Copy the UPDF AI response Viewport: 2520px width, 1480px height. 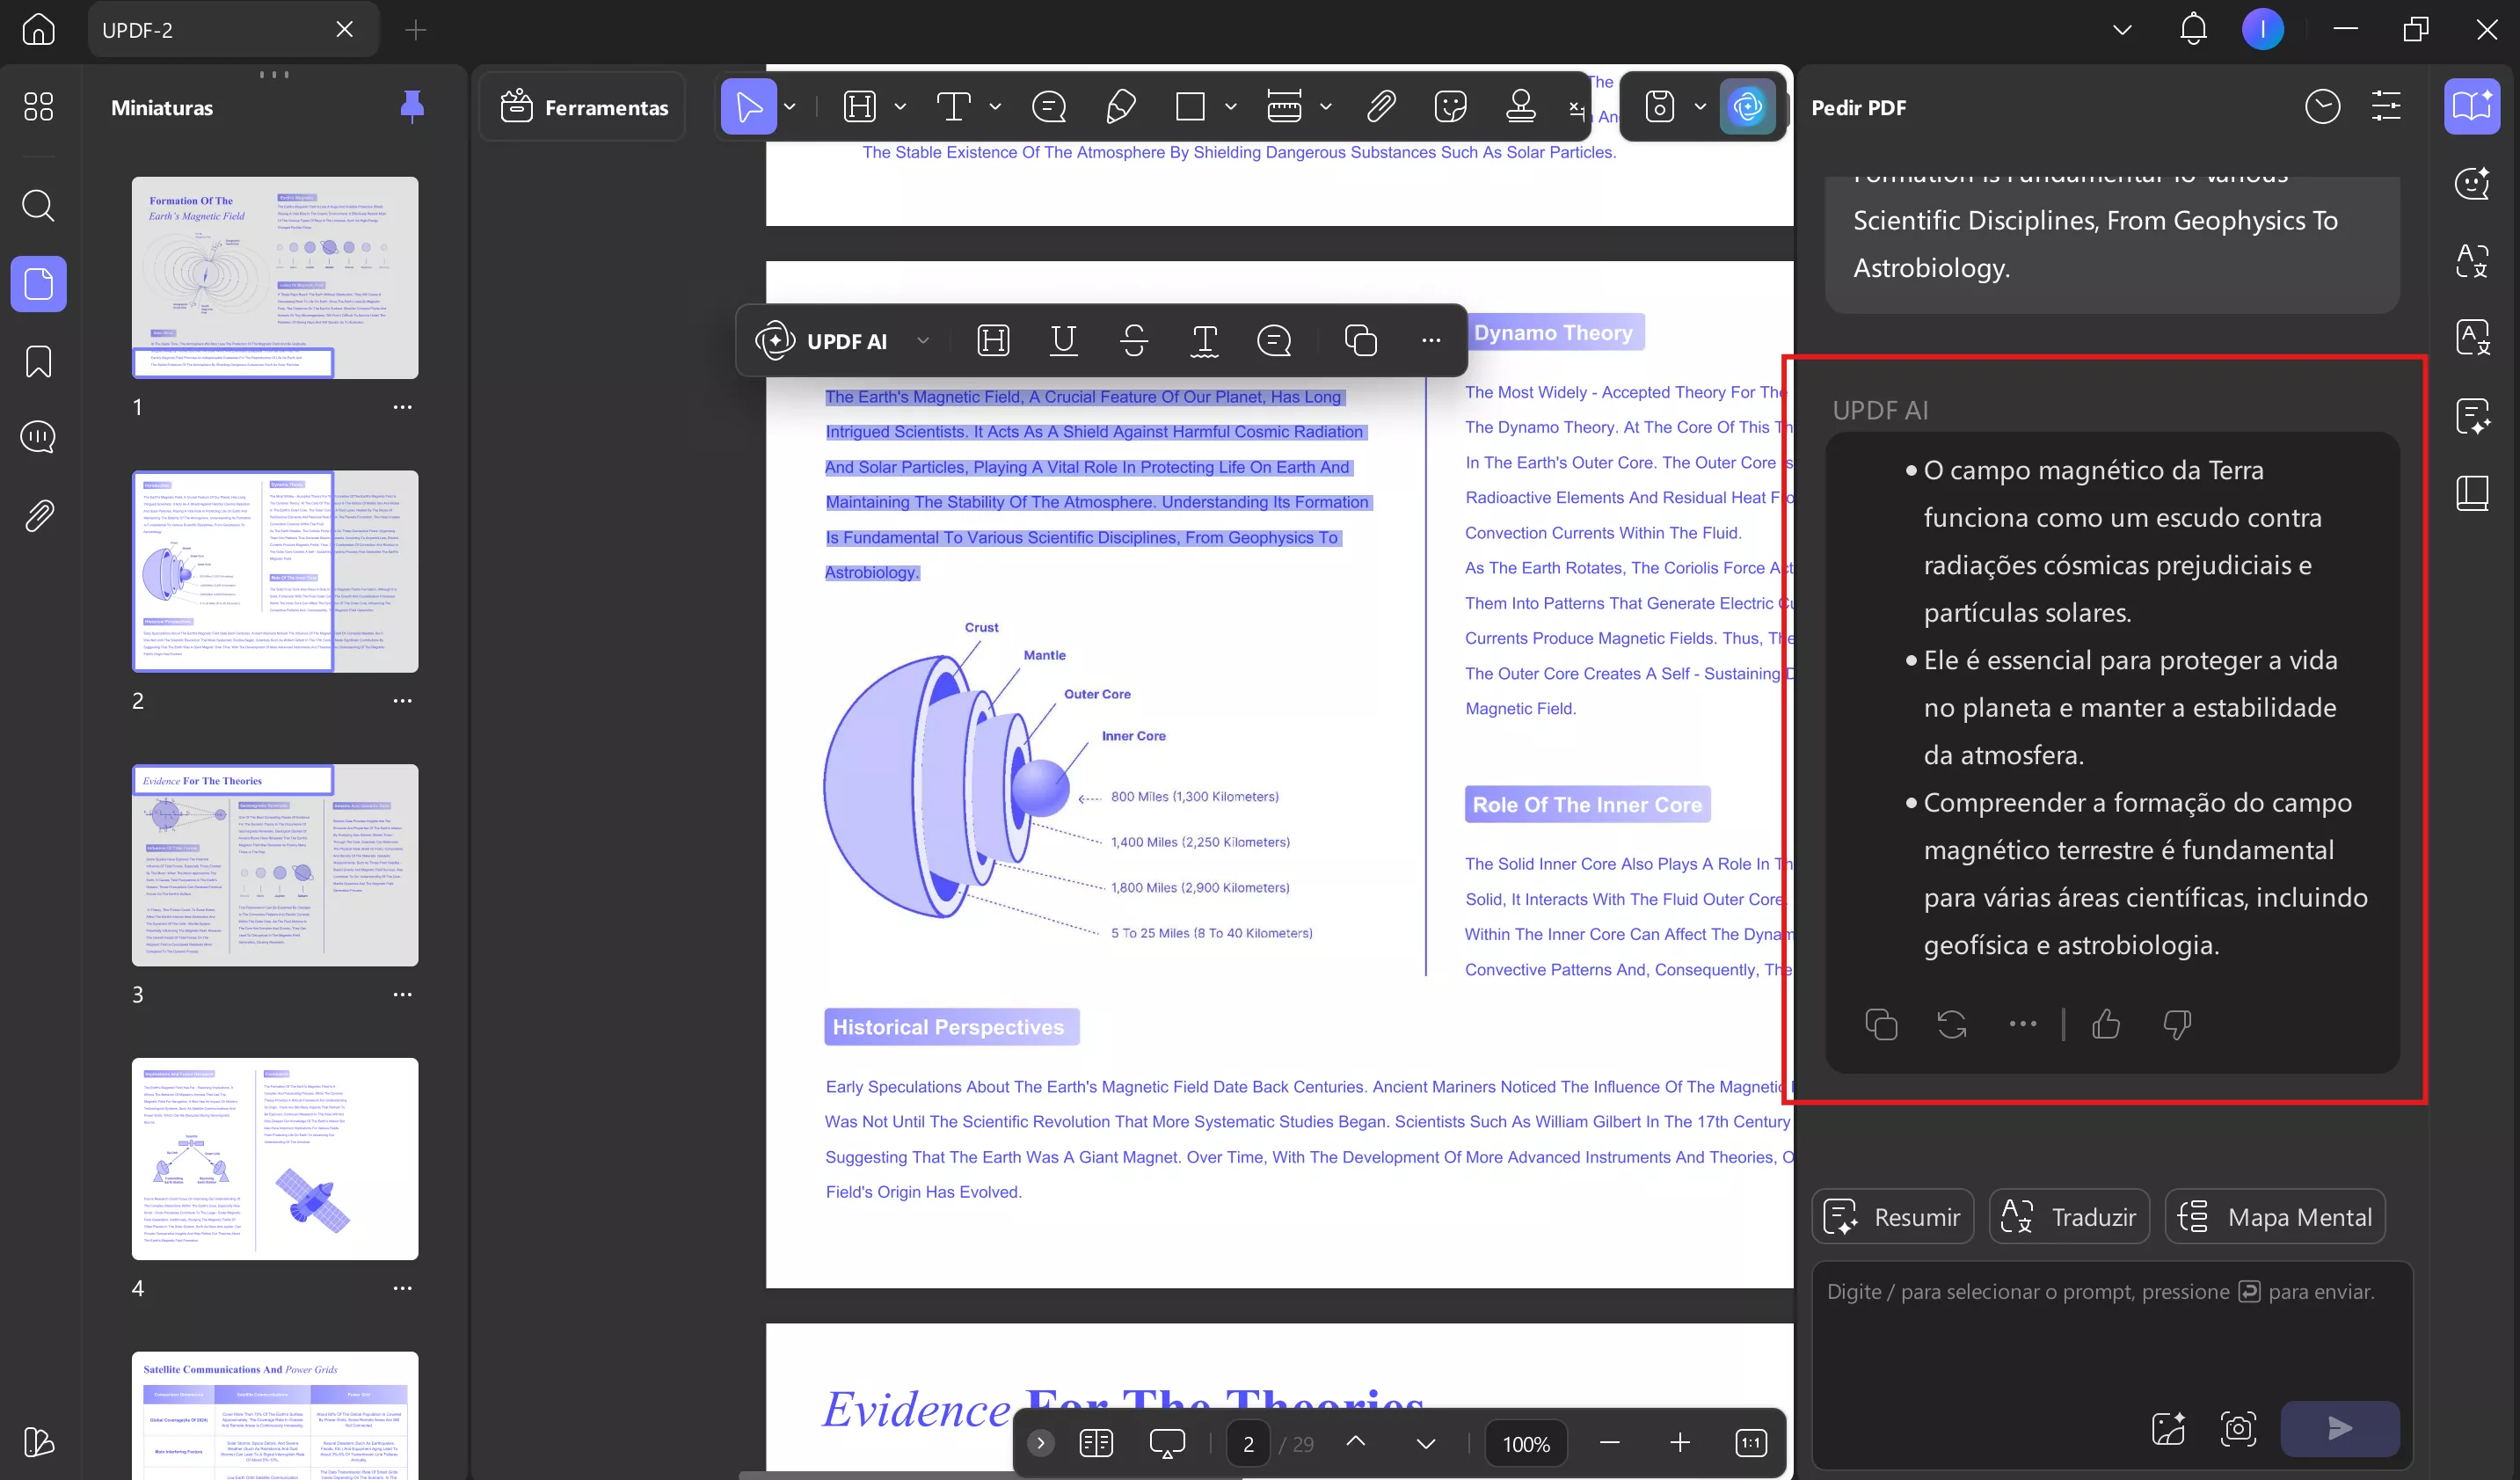pos(1880,1024)
